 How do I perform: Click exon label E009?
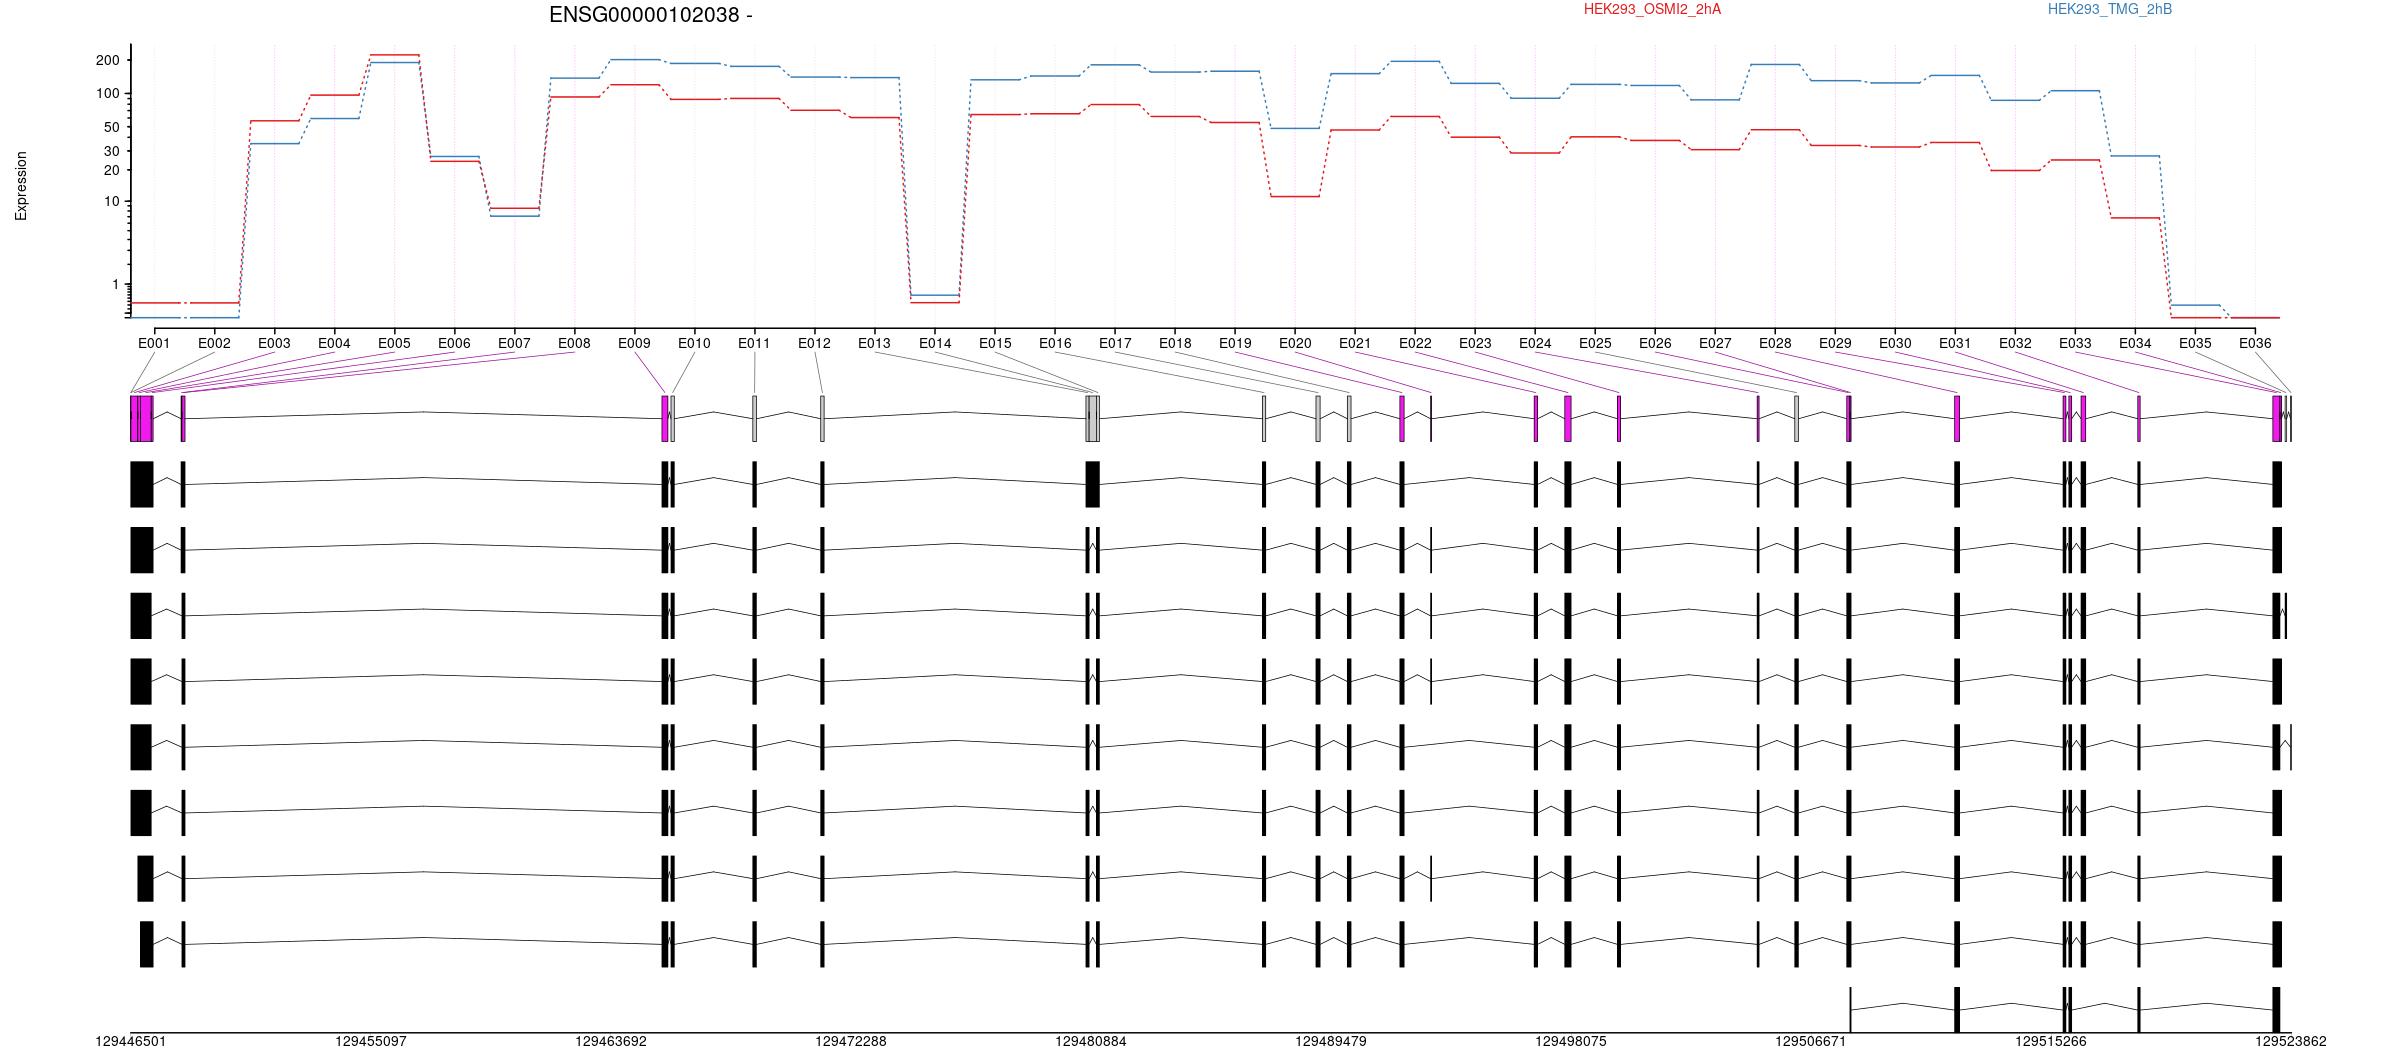(634, 343)
